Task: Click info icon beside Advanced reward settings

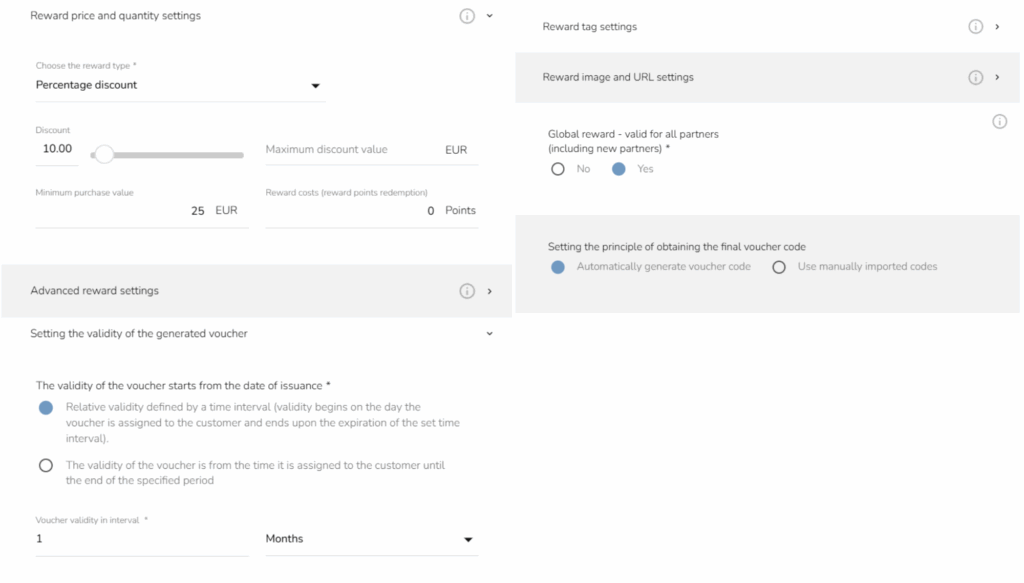Action: (466, 291)
